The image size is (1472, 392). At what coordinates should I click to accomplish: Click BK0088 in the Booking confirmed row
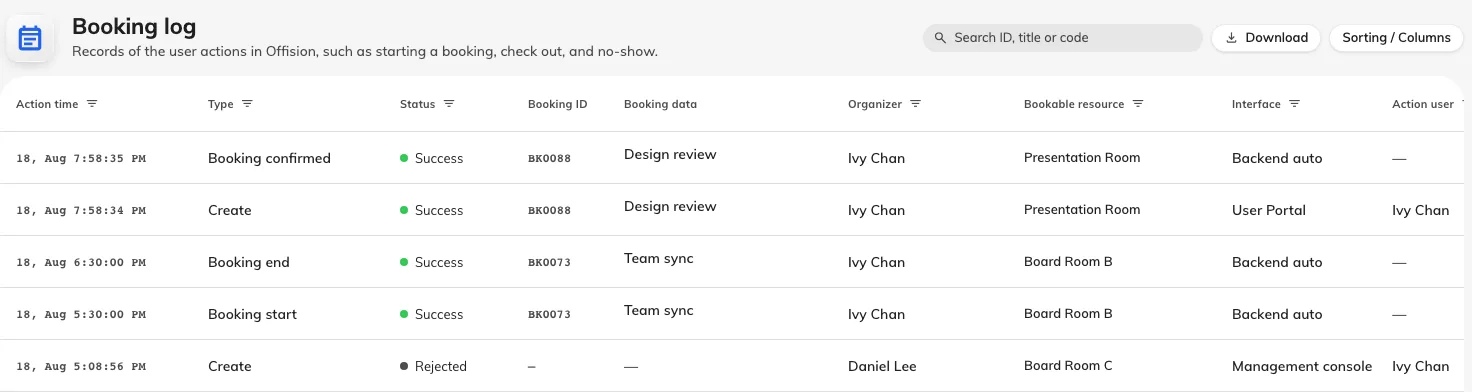tap(549, 158)
